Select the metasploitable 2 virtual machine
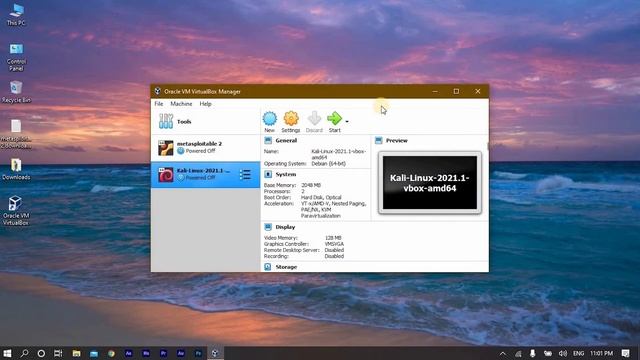This screenshot has height=360, width=640. 205,147
